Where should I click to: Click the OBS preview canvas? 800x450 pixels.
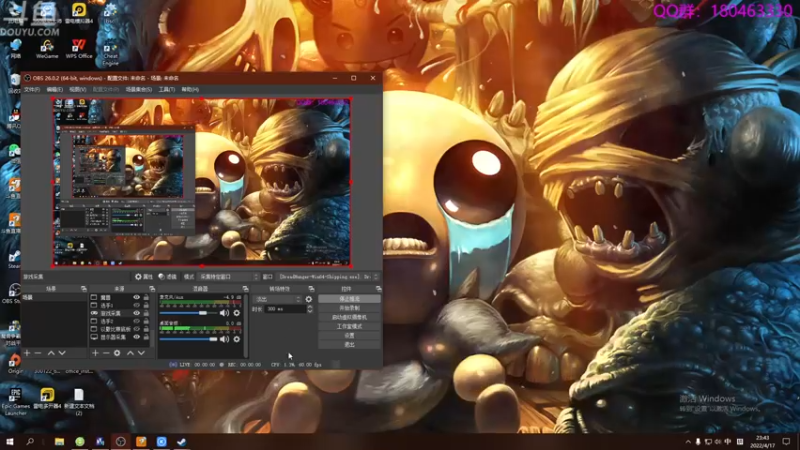202,182
